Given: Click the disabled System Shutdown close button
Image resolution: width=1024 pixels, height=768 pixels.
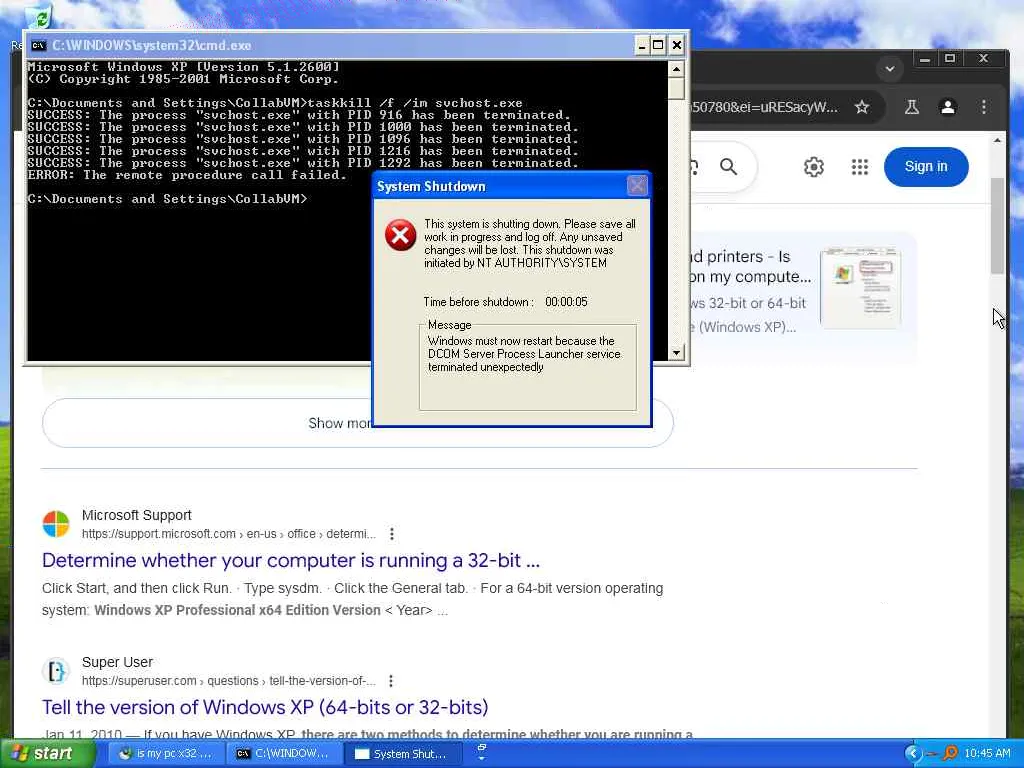Looking at the screenshot, I should coord(637,186).
